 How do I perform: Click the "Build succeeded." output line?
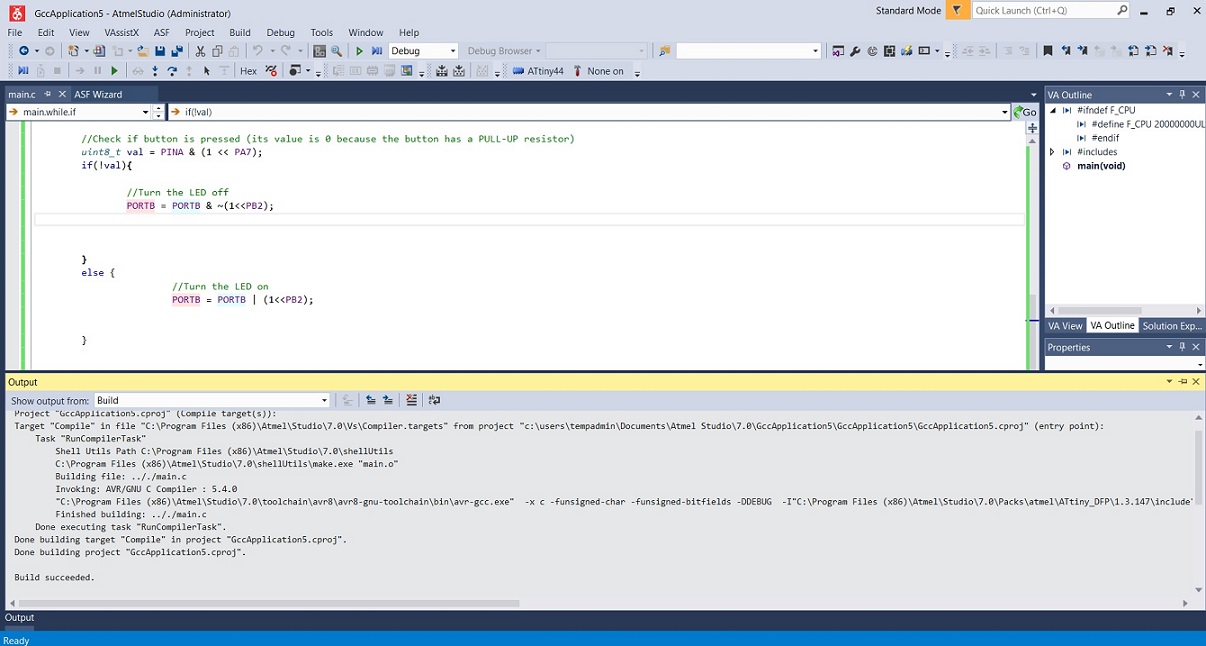(x=54, y=577)
